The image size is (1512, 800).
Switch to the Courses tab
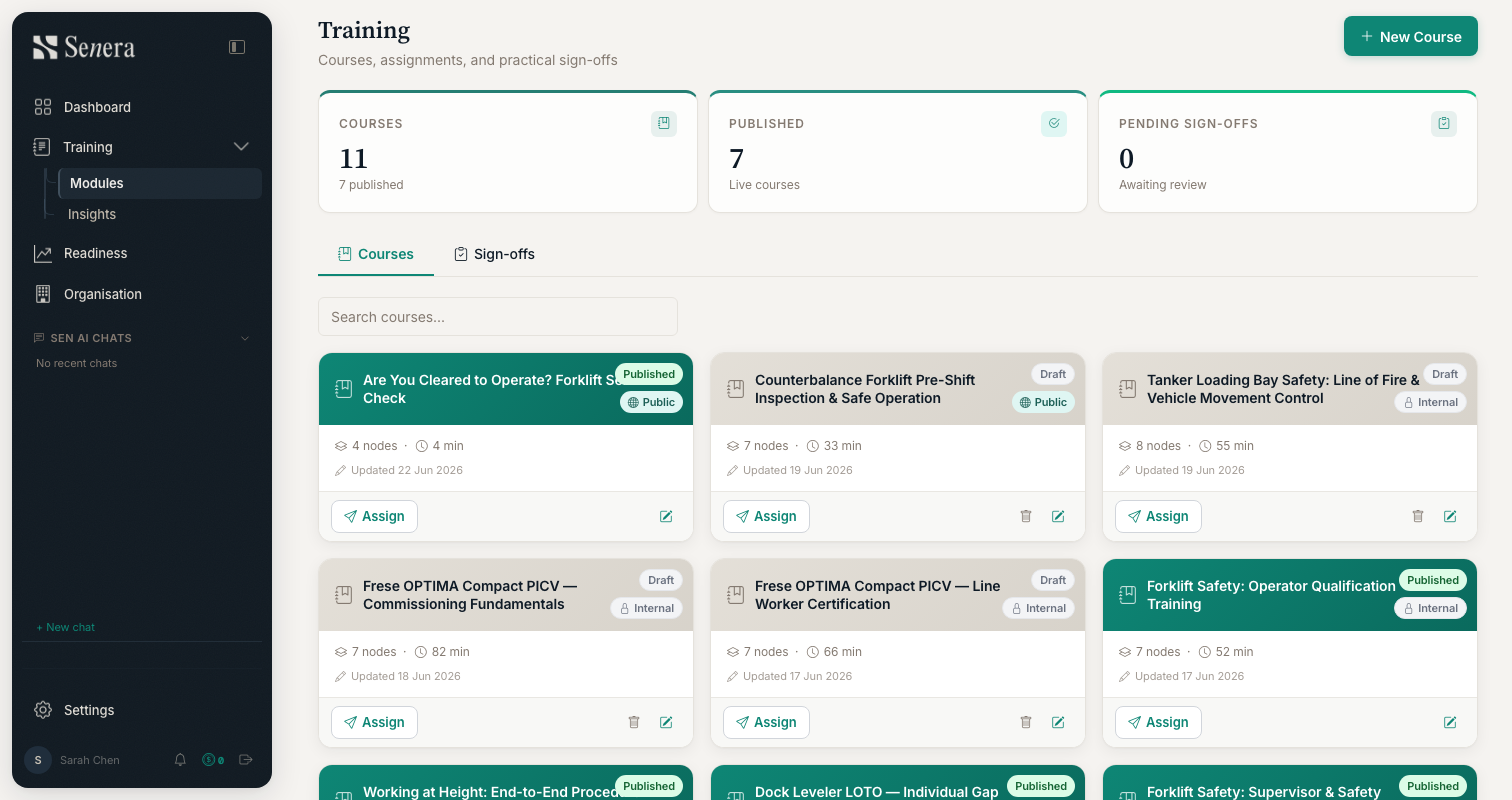point(376,254)
